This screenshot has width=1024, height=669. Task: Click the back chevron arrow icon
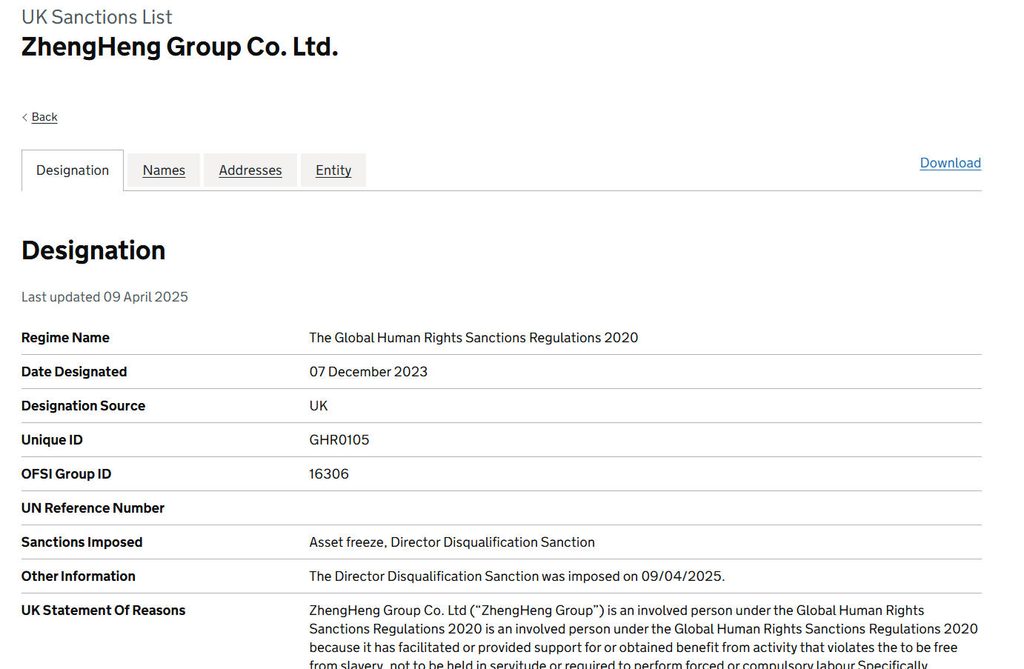coord(25,118)
